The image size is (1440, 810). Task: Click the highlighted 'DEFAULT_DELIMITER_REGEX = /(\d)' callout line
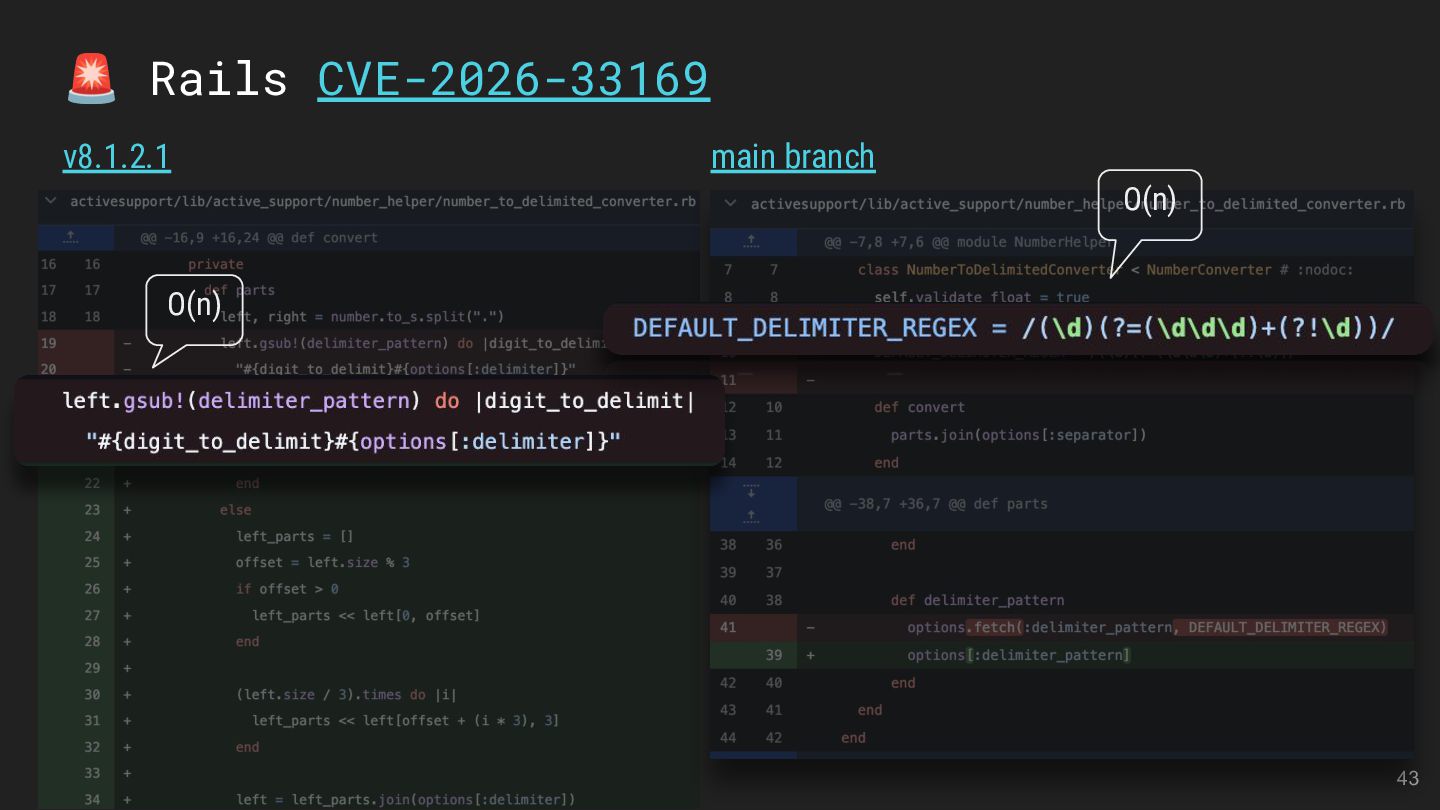click(x=1013, y=328)
